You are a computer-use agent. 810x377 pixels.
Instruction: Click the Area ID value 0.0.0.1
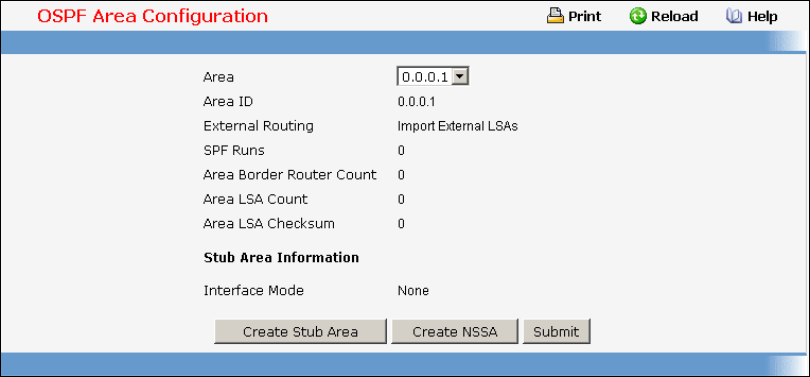[x=416, y=102]
